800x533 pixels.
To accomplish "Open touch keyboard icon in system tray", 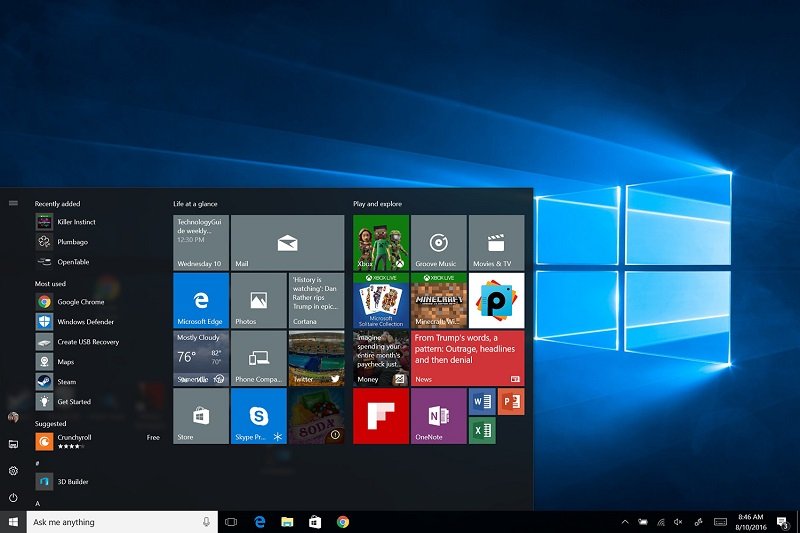I will pyautogui.click(x=720, y=522).
